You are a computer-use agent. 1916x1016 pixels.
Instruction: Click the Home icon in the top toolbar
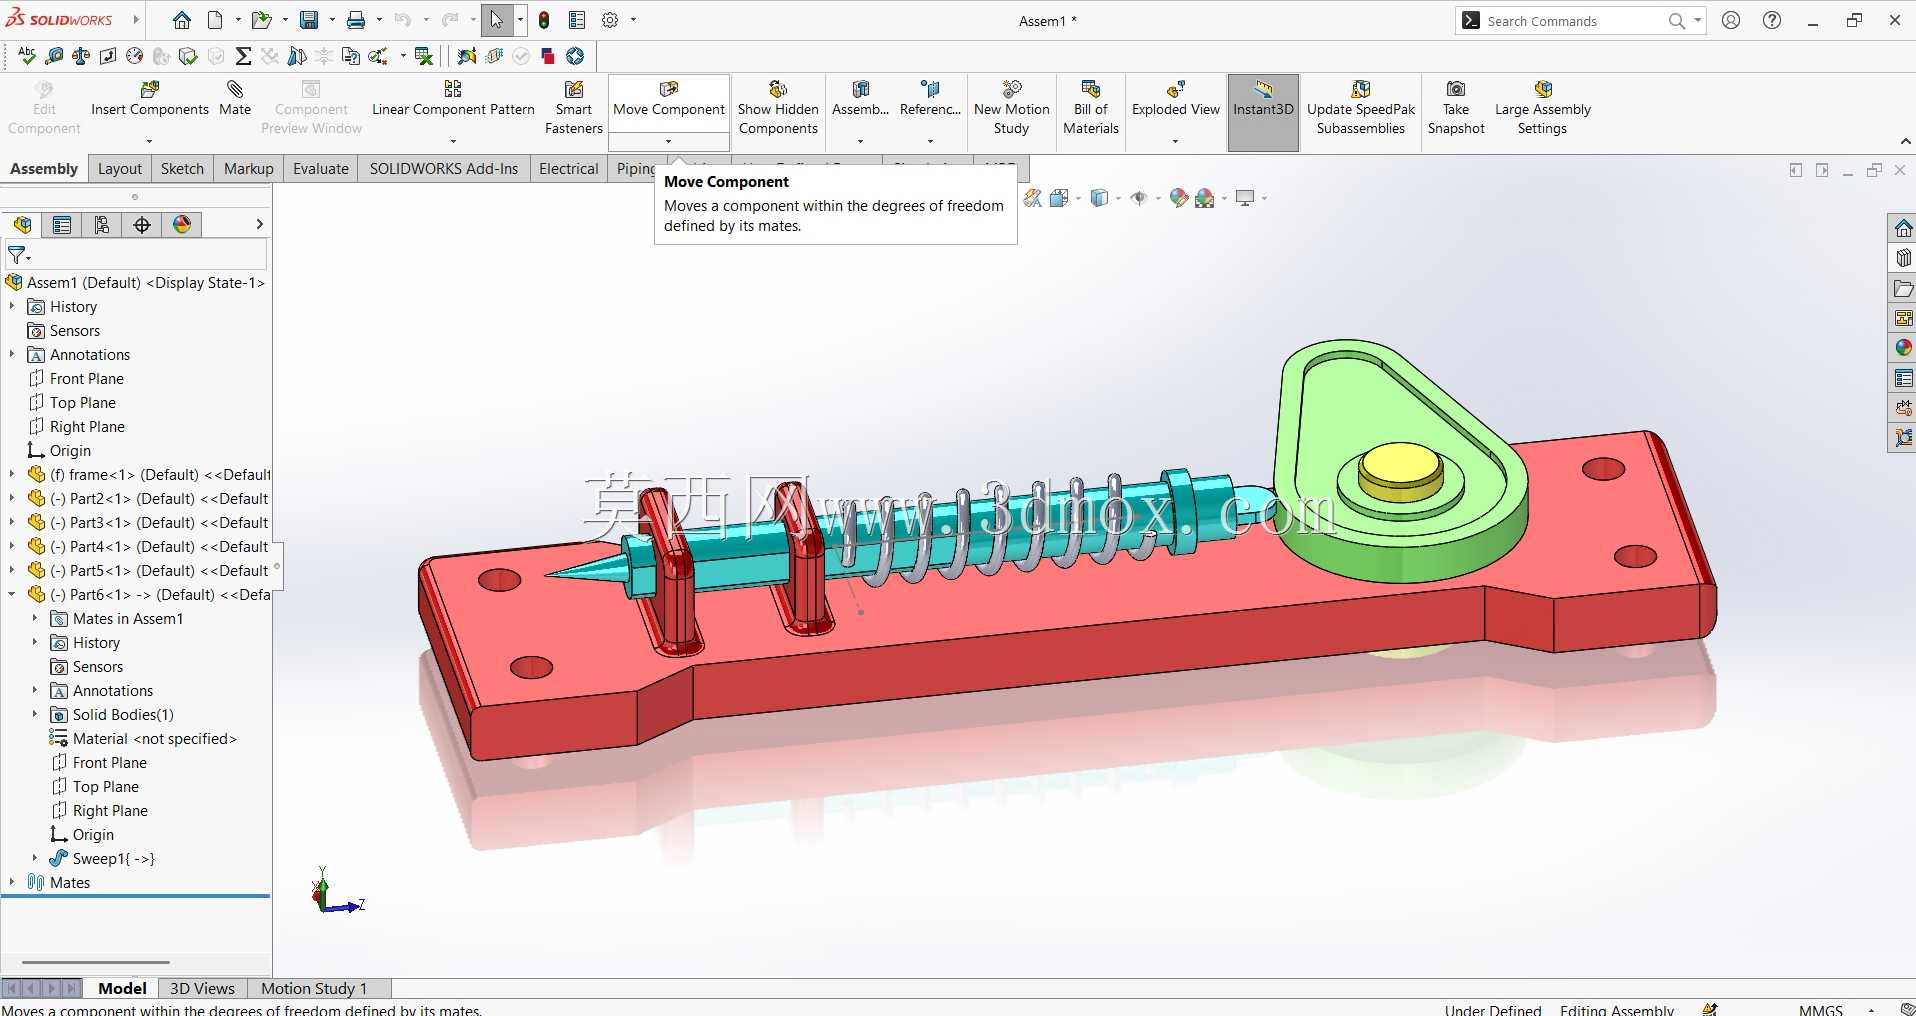pyautogui.click(x=182, y=20)
